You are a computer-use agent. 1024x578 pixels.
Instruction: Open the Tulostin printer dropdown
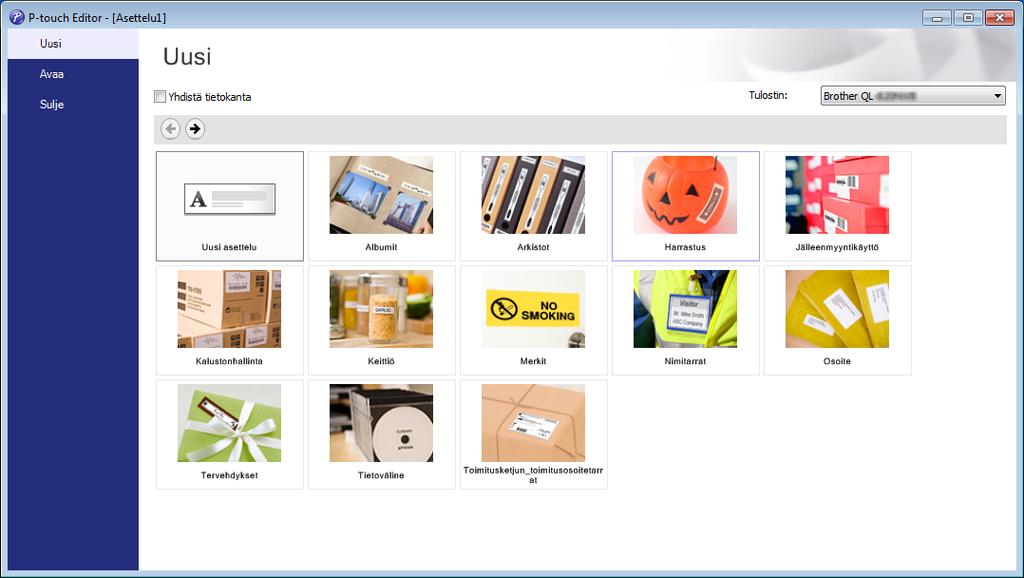pyautogui.click(x=913, y=96)
